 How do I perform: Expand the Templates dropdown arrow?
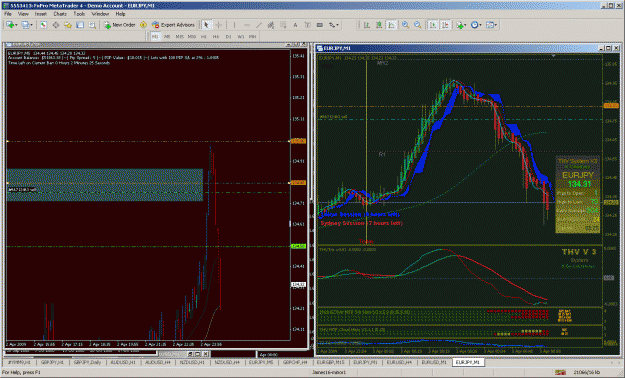click(495, 25)
